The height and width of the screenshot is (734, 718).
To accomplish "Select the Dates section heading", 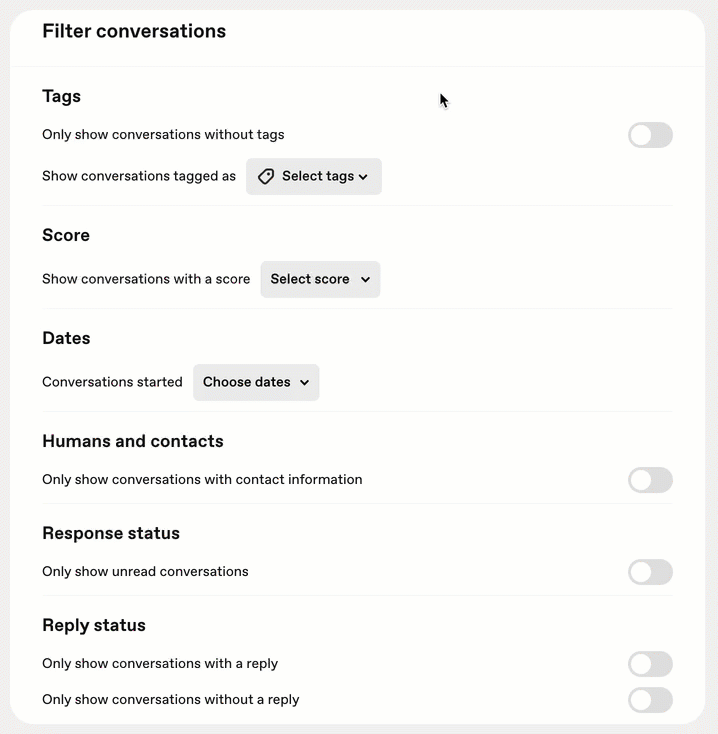I will pyautogui.click(x=66, y=338).
